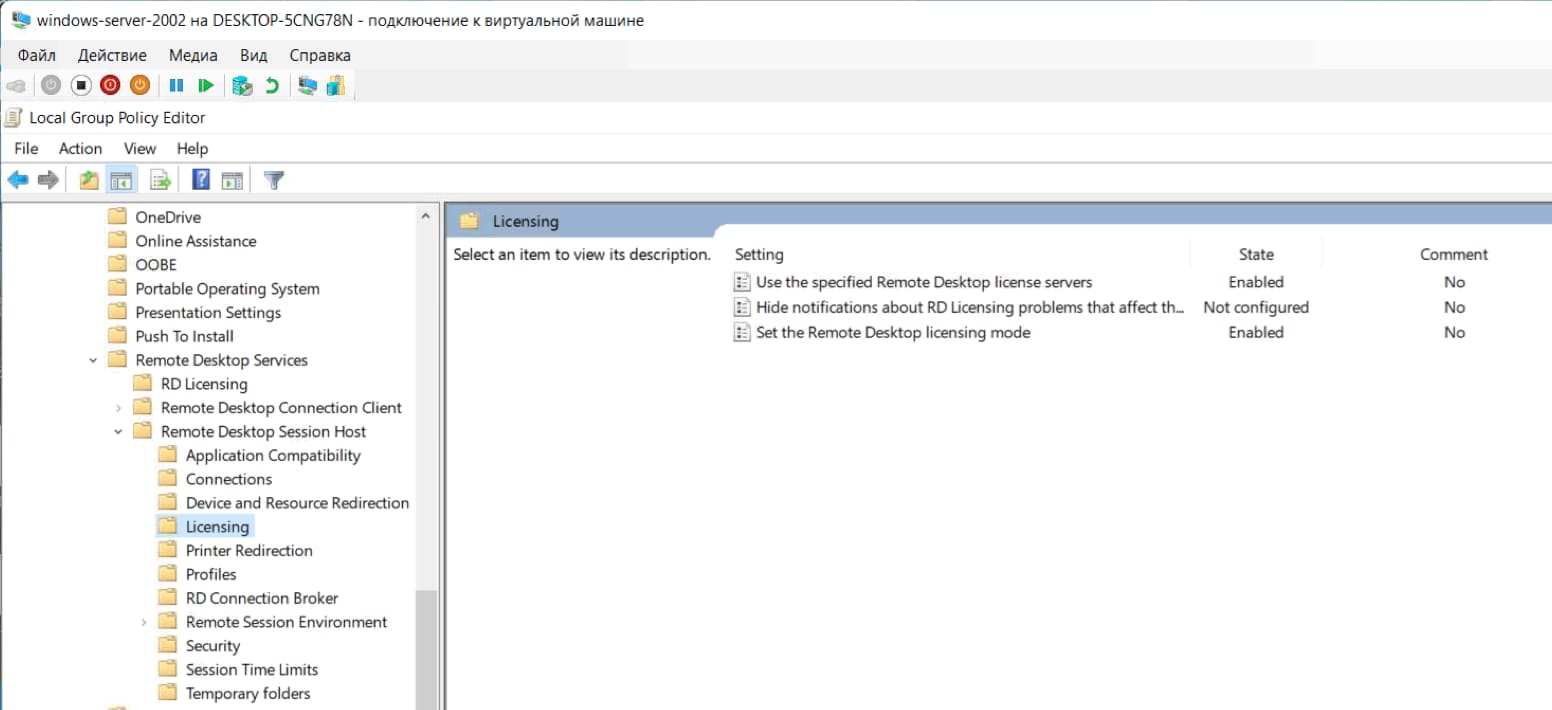The image size is (1552, 710).
Task: Open 'Set the Remote Desktop licensing mode' setting
Action: [x=892, y=332]
